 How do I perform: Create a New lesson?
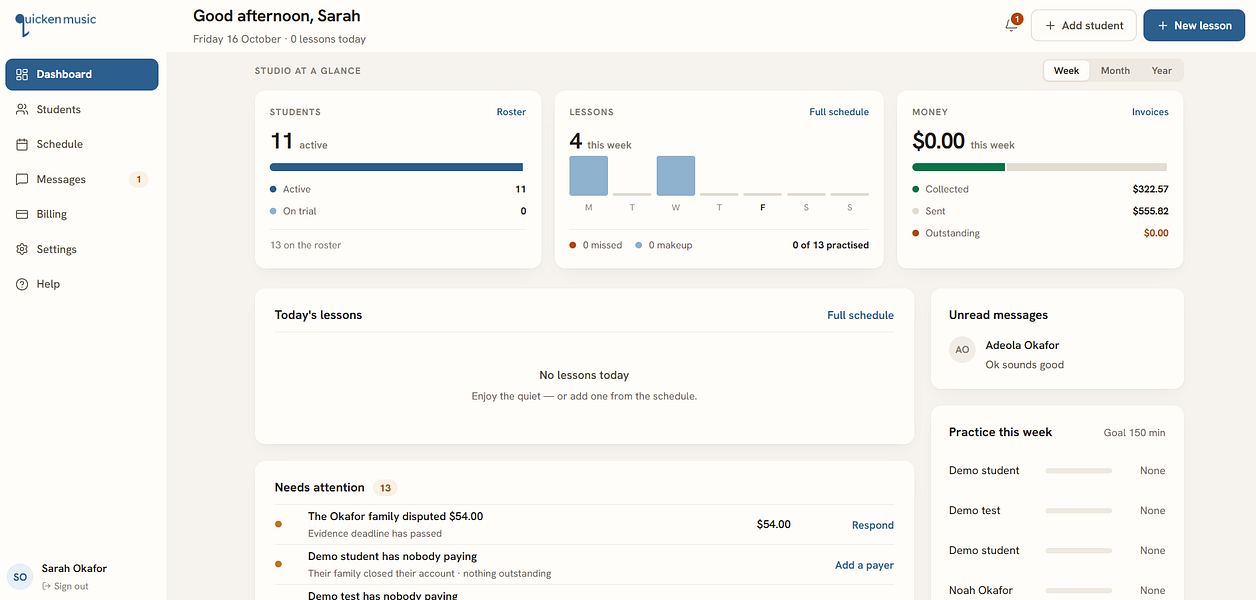click(1194, 26)
